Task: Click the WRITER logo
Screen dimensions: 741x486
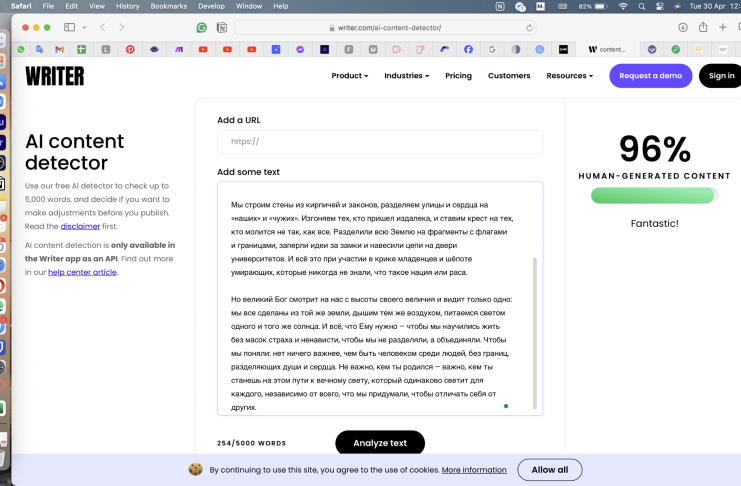Action: pyautogui.click(x=55, y=76)
